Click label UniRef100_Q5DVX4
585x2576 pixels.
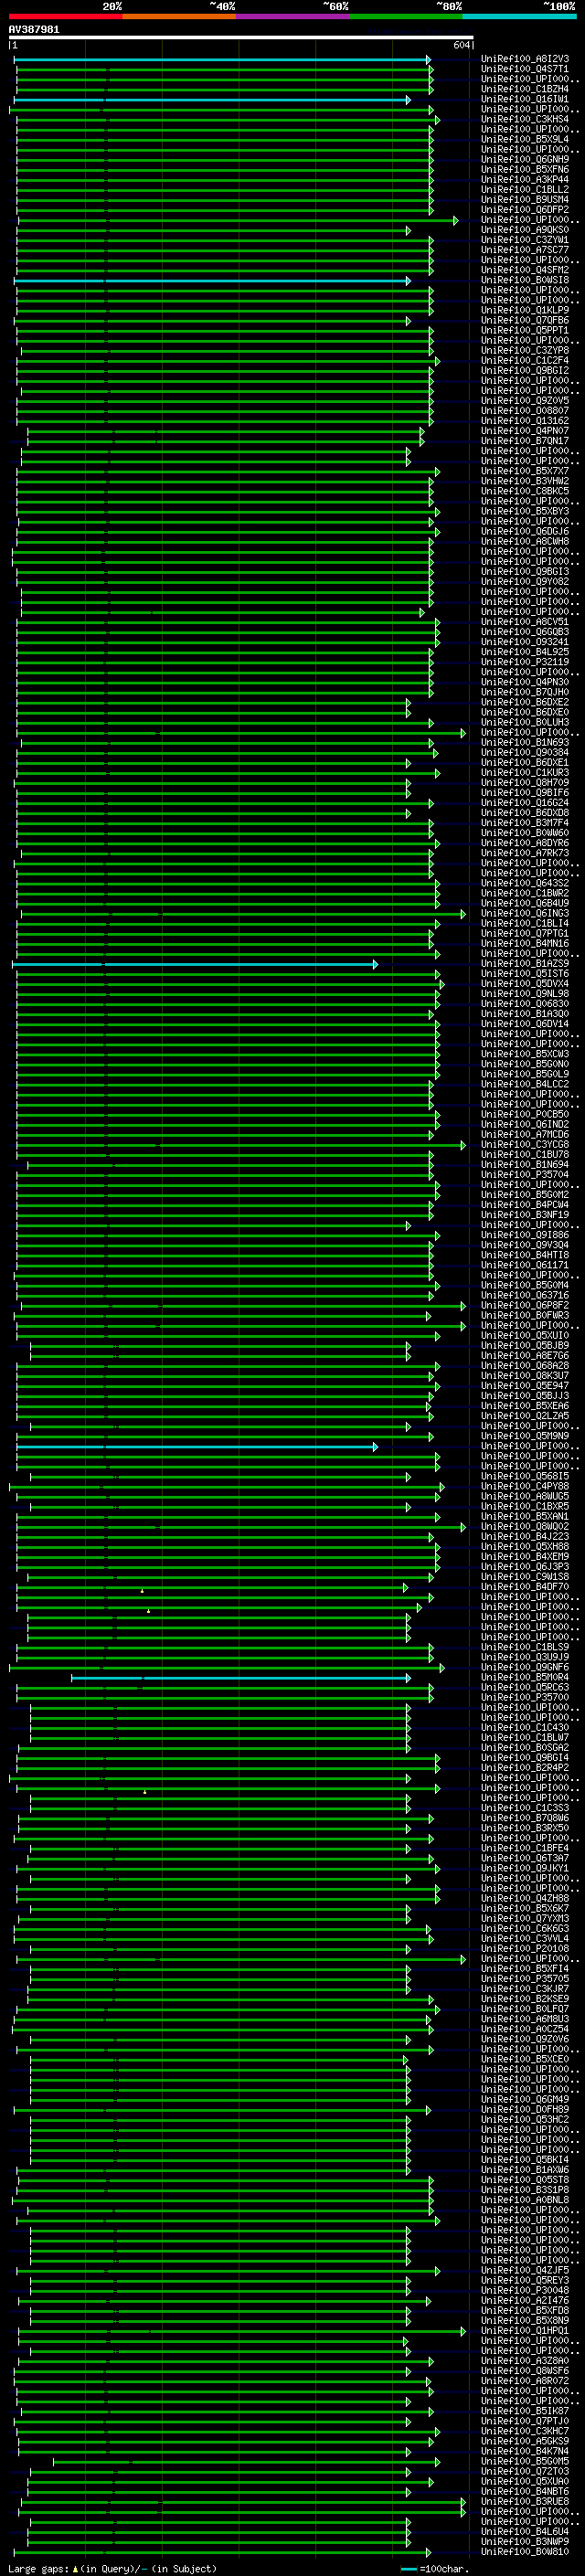pyautogui.click(x=525, y=984)
